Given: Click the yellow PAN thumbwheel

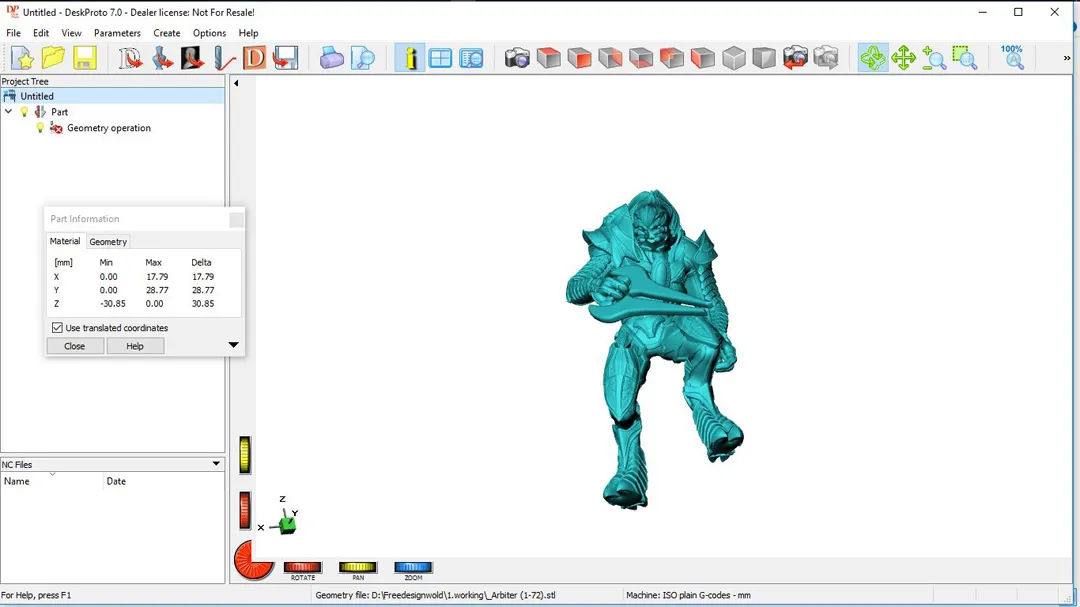Looking at the screenshot, I should coord(357,567).
